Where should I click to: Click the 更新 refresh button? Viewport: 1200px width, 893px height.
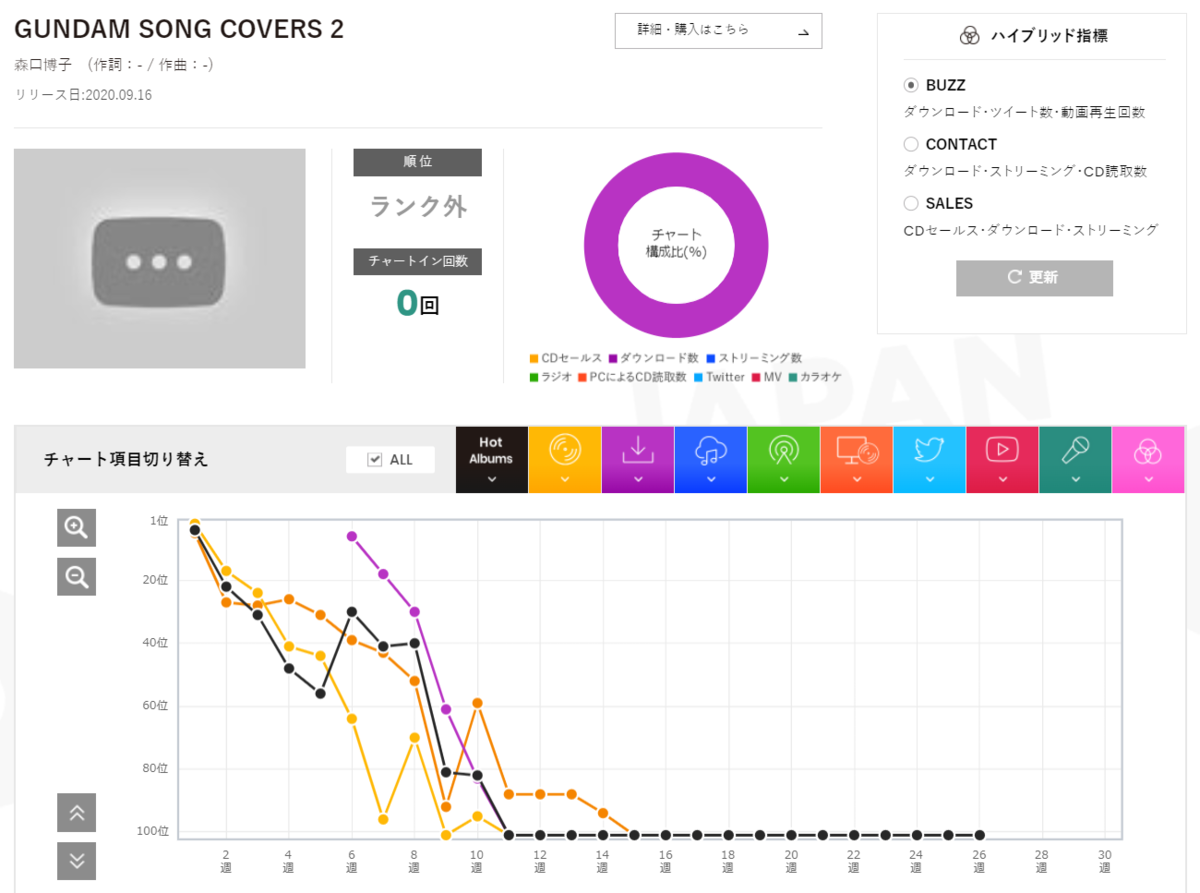click(1034, 278)
